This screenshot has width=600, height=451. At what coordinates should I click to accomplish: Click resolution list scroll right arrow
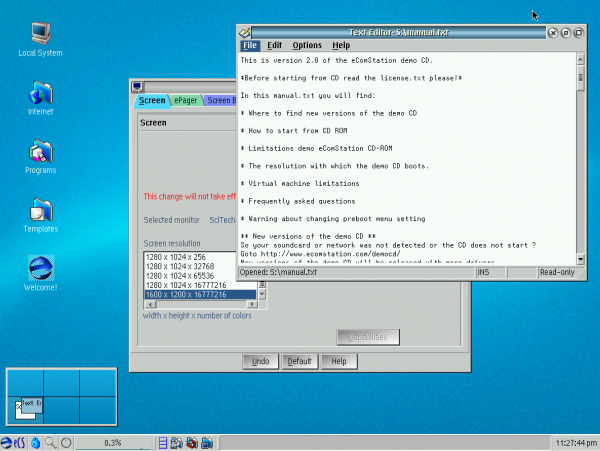pos(252,304)
